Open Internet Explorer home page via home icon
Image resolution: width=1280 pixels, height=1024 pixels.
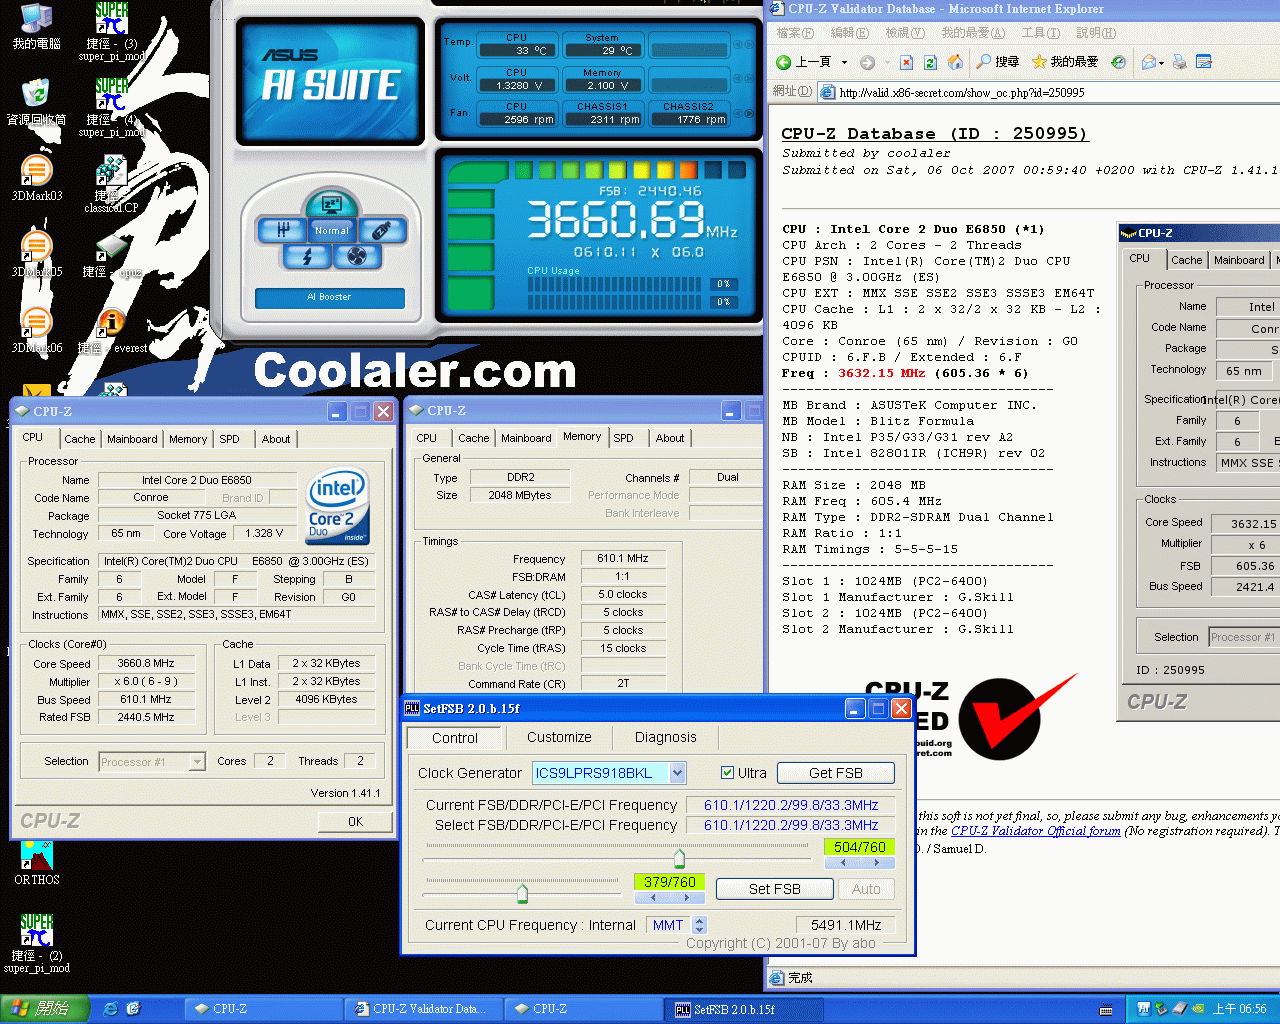click(954, 60)
